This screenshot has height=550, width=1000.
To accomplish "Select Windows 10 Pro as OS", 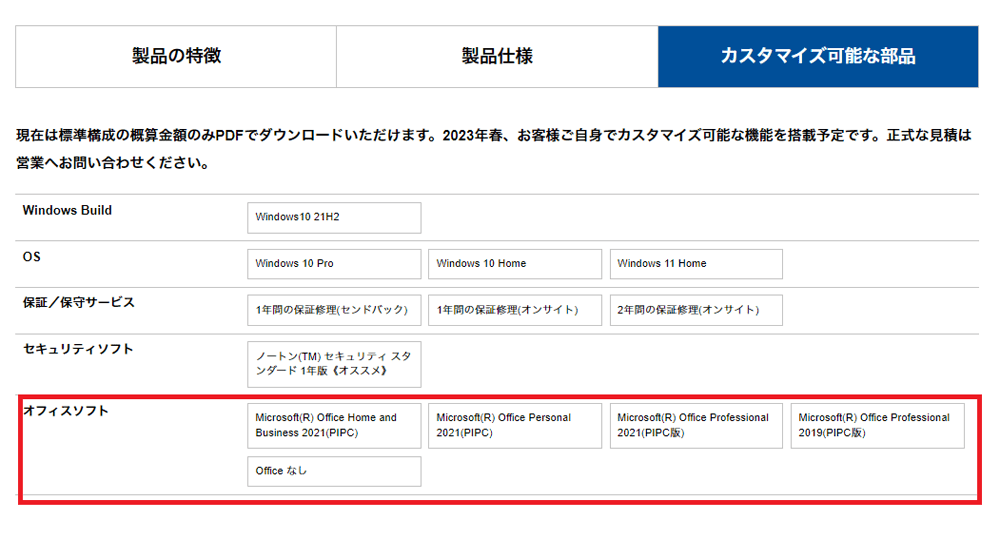I will pyautogui.click(x=334, y=264).
